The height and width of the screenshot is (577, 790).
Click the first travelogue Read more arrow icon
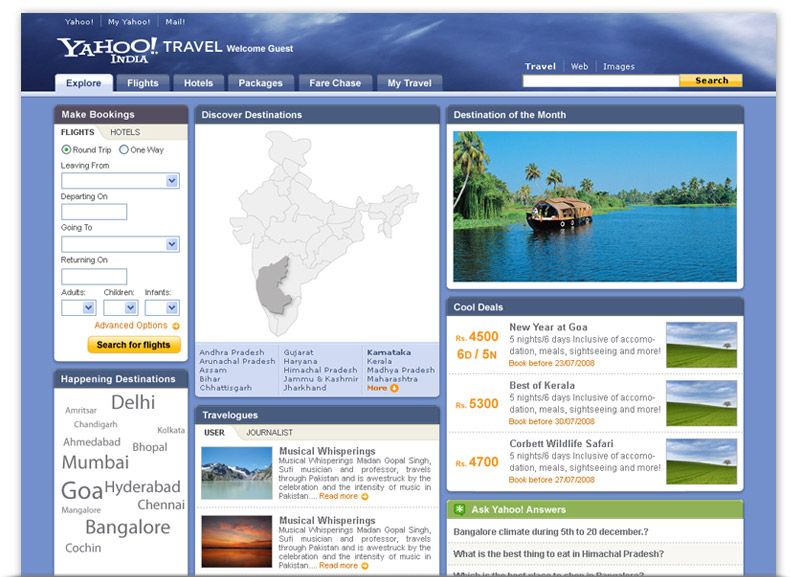(x=365, y=496)
